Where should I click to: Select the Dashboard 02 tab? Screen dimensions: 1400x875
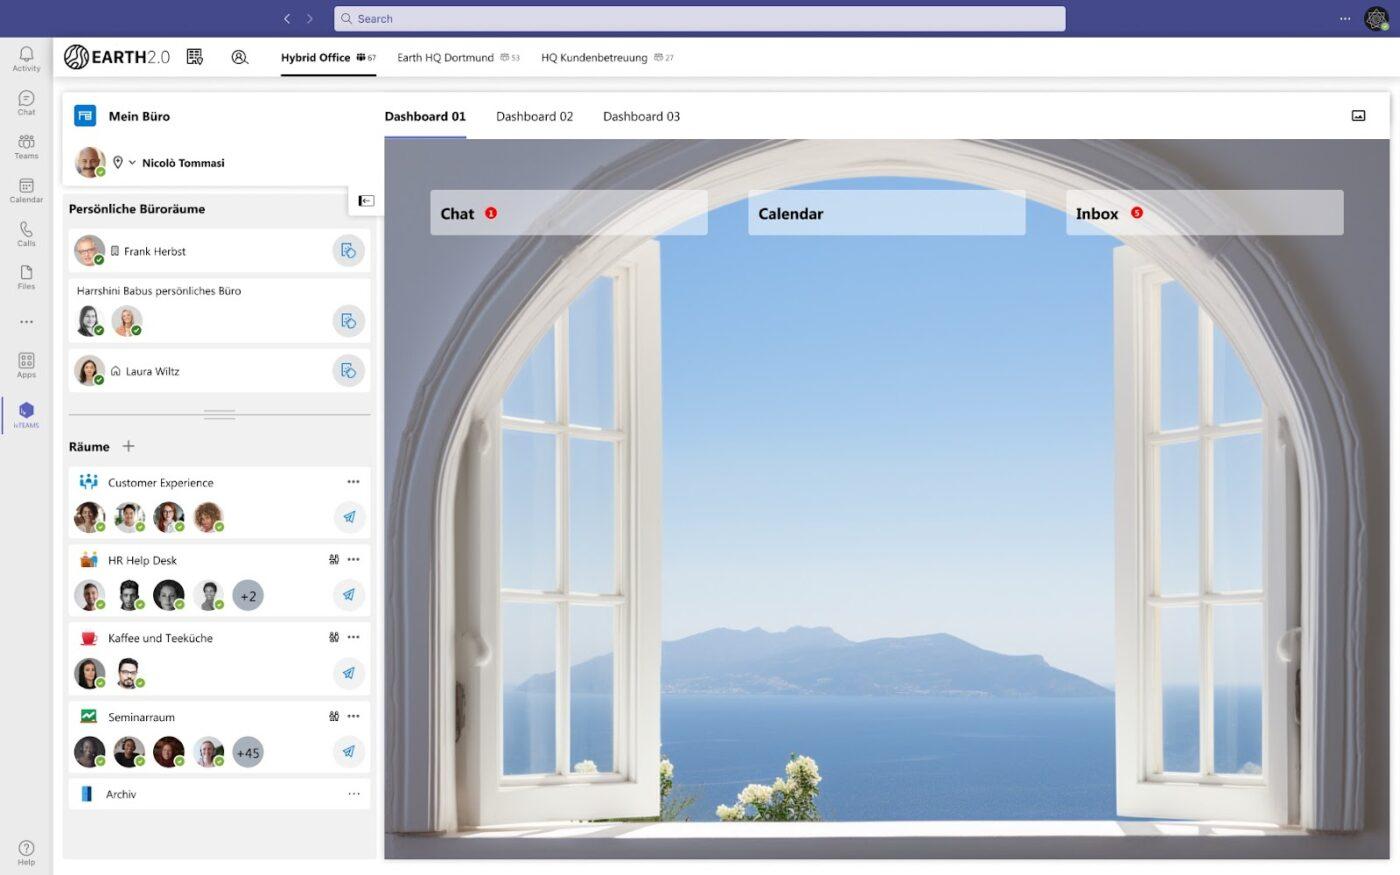click(x=535, y=116)
